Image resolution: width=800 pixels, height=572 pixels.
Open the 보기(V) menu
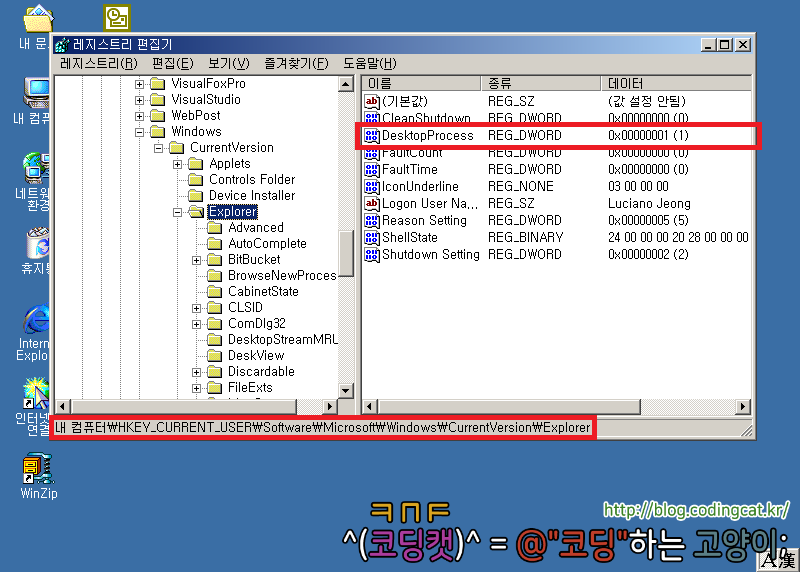coord(229,63)
